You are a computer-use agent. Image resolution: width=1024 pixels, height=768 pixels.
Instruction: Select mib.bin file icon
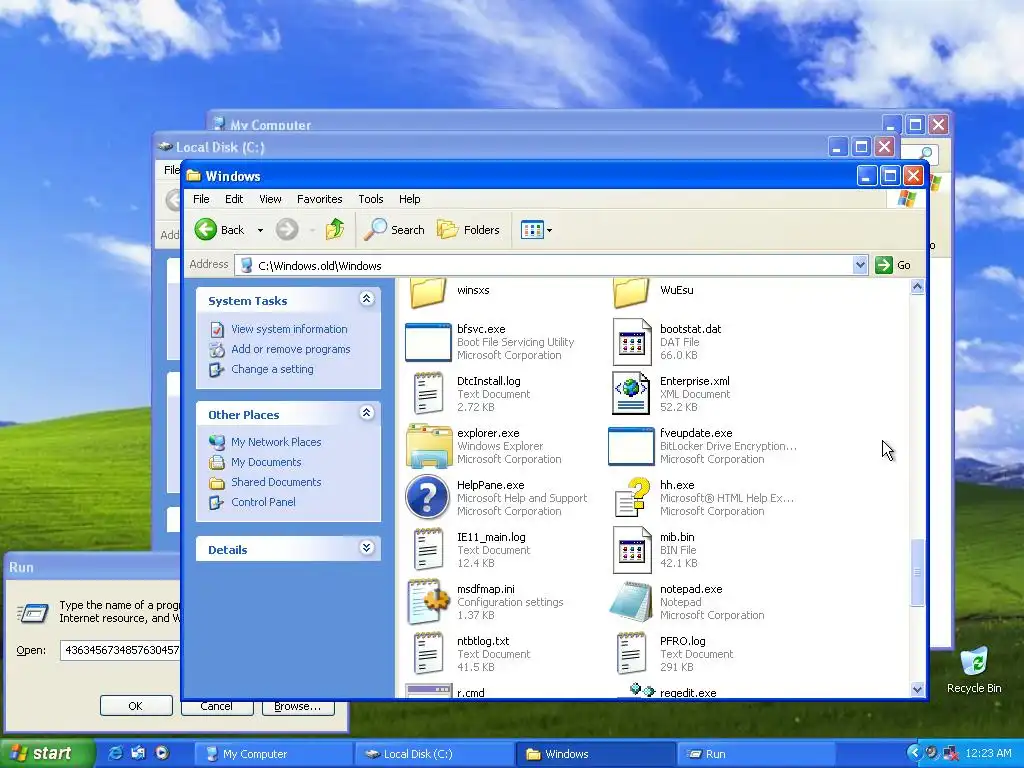[632, 550]
